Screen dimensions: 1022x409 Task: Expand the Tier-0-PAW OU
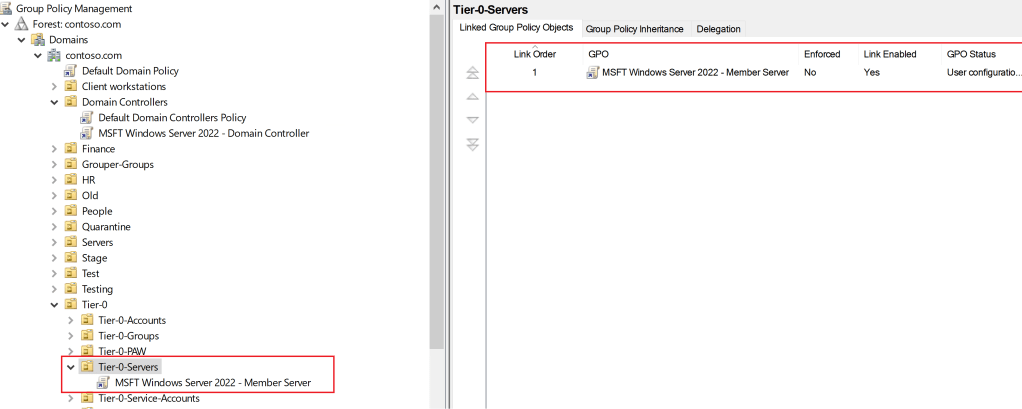[x=70, y=352]
